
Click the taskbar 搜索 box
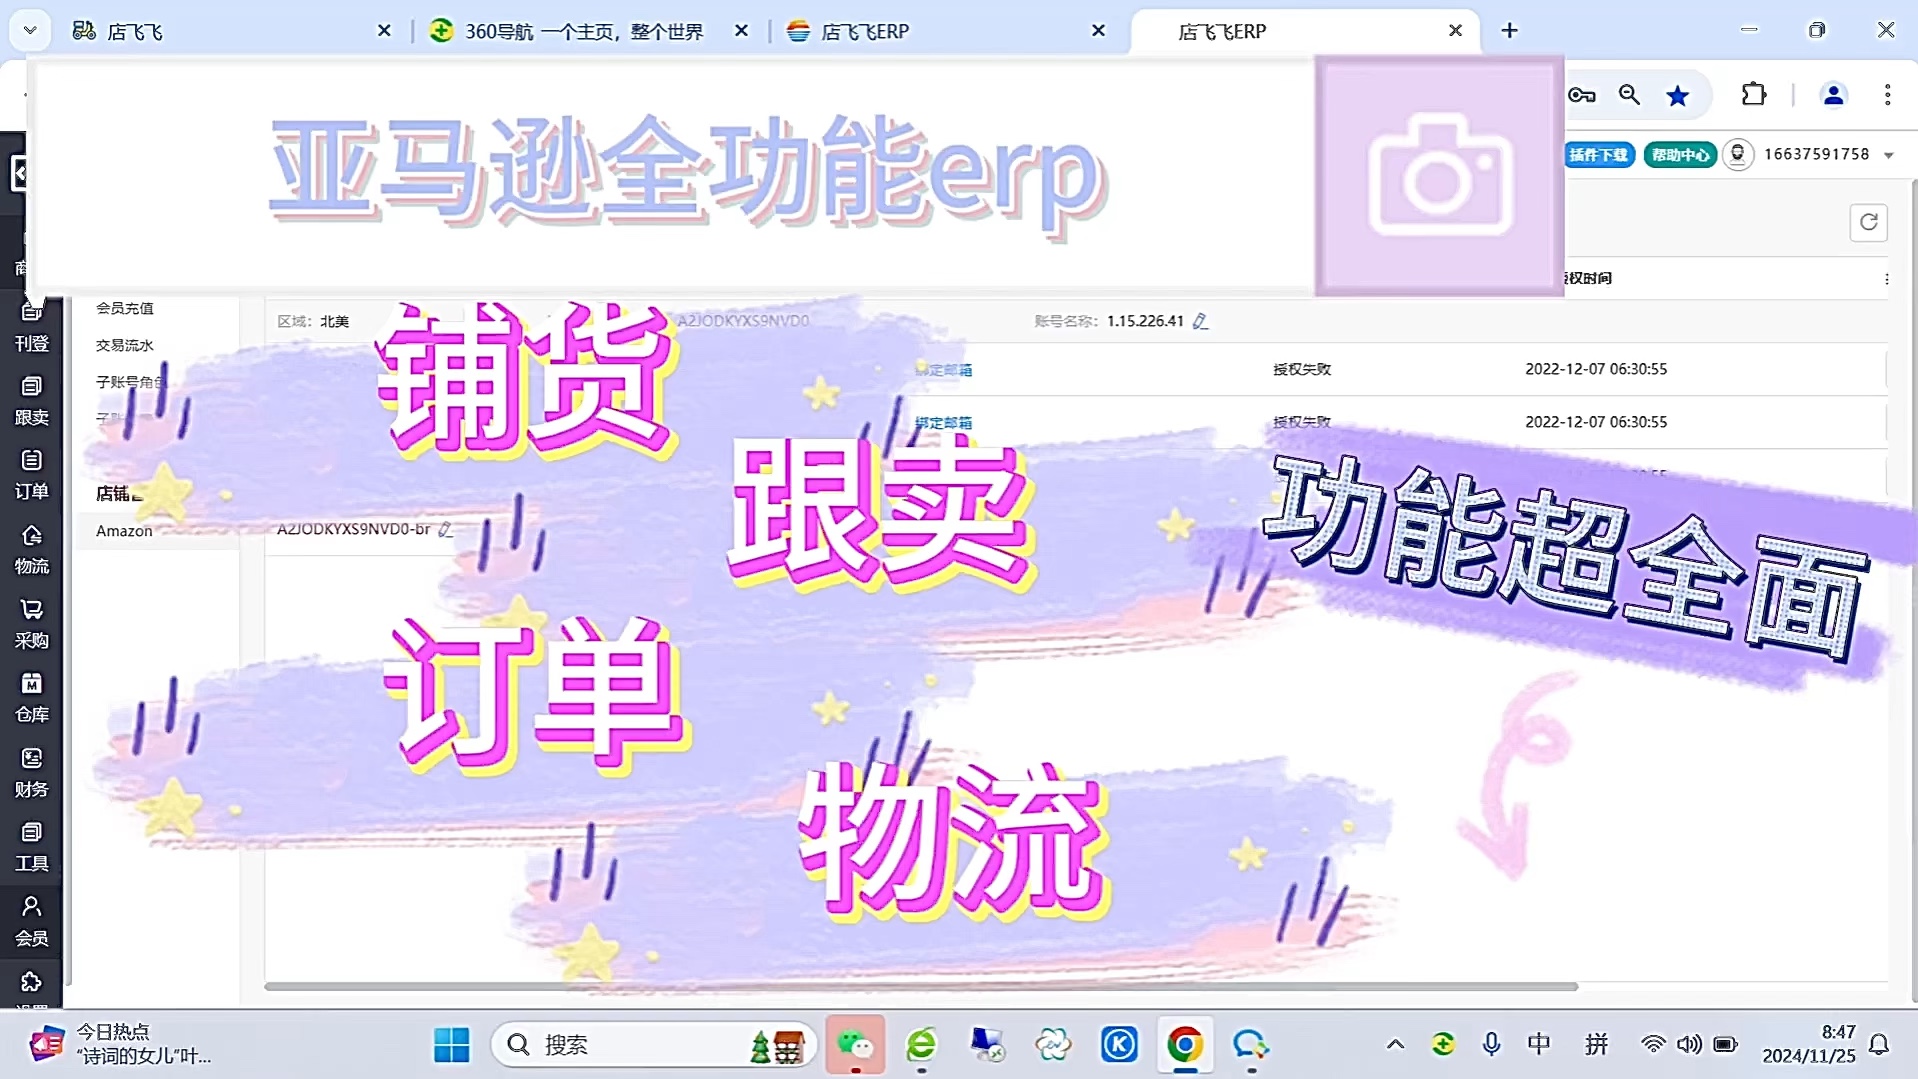[654, 1044]
